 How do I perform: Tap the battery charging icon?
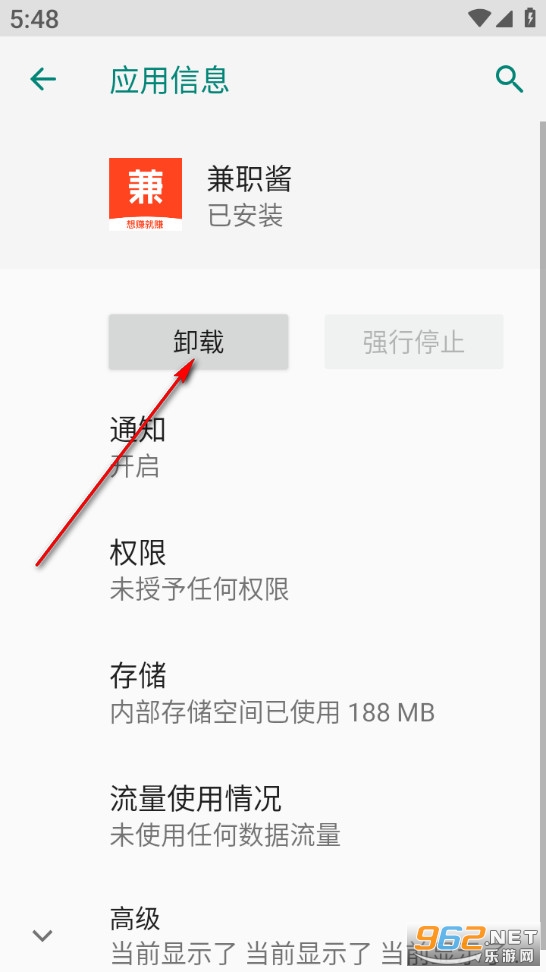tap(530, 17)
